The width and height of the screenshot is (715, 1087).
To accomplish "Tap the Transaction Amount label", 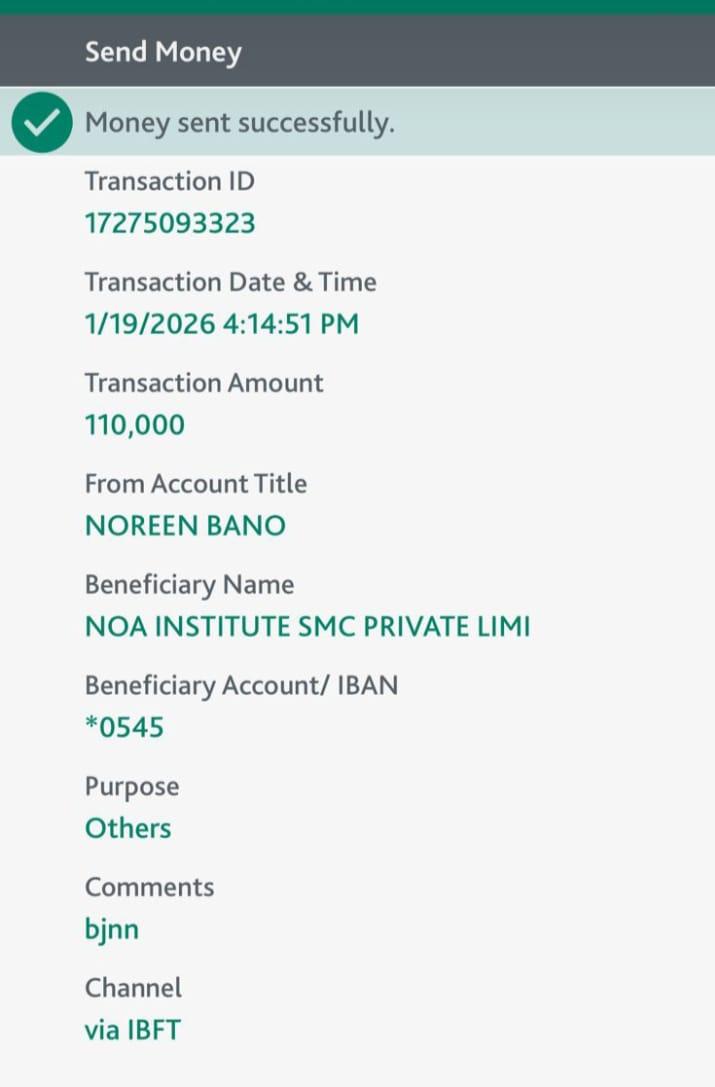I will 204,383.
